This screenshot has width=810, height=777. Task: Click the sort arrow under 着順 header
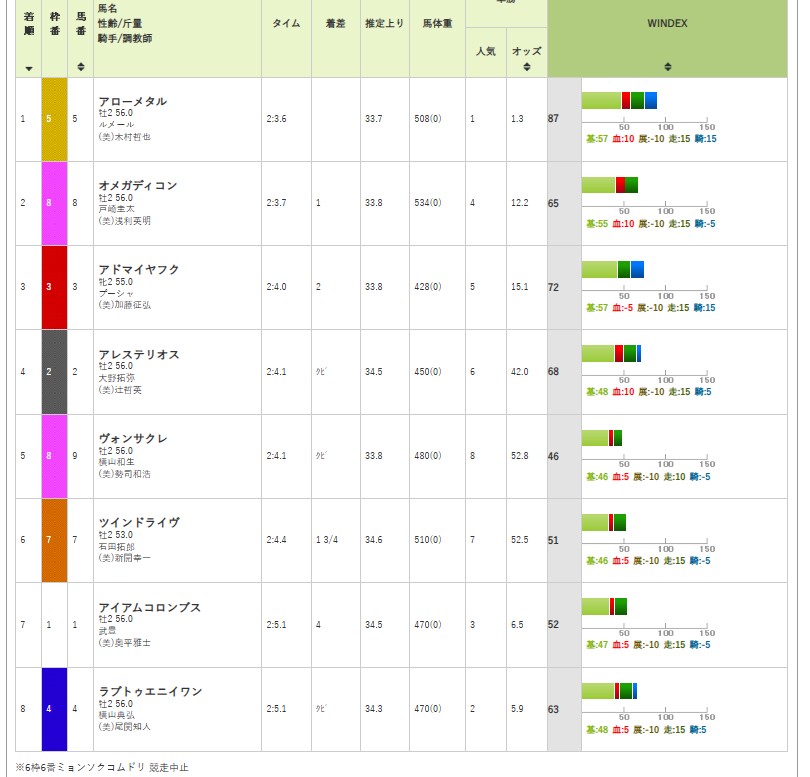(28, 69)
